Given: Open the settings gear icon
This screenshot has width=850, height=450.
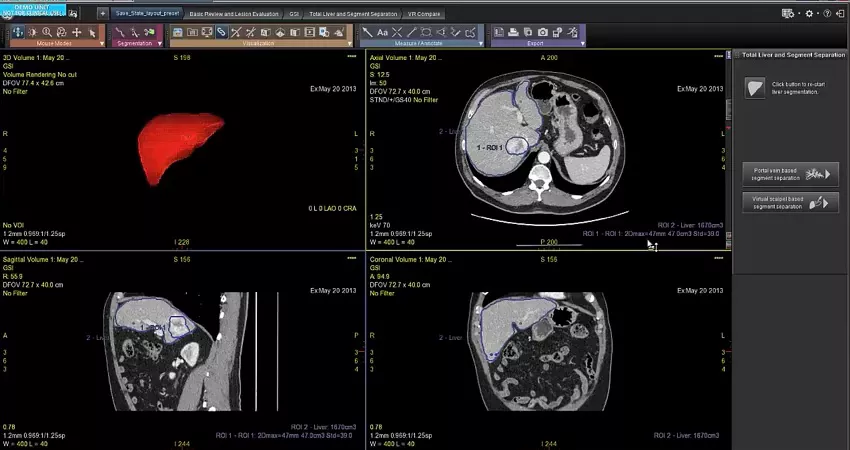Looking at the screenshot, I should (x=809, y=14).
